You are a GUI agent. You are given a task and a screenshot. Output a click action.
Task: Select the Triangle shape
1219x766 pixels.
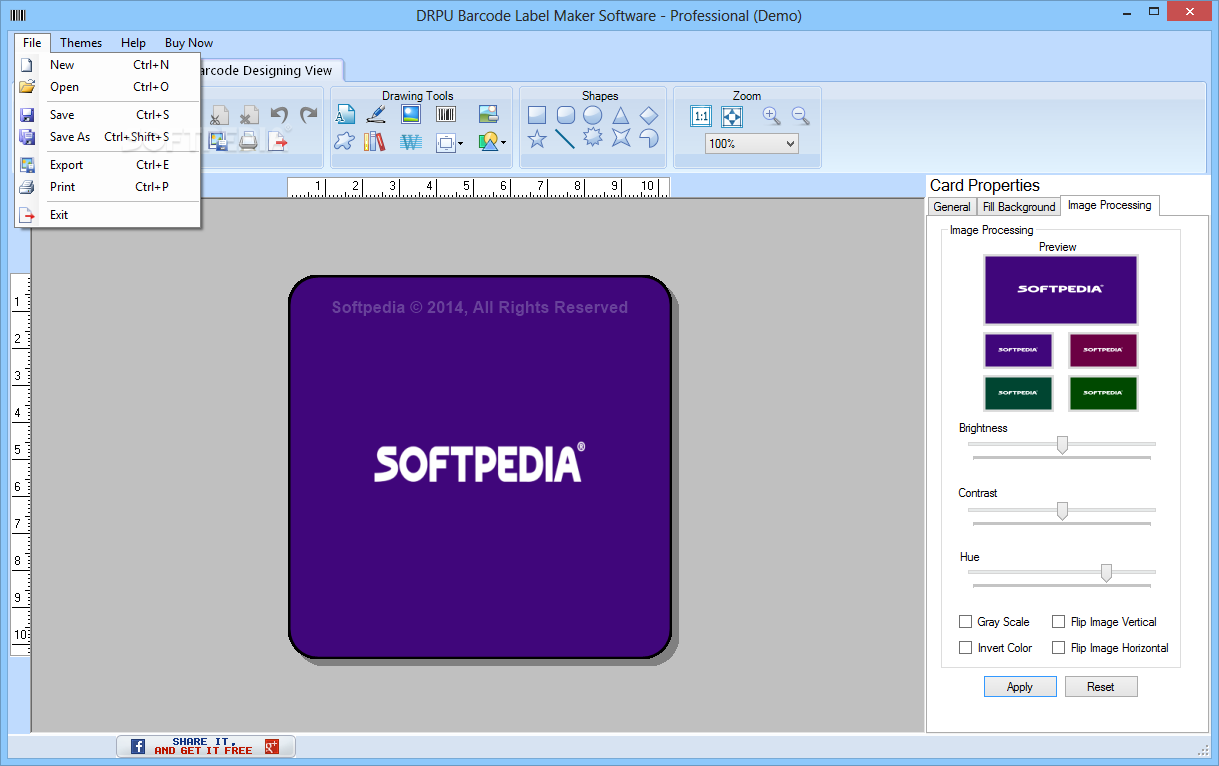click(621, 115)
